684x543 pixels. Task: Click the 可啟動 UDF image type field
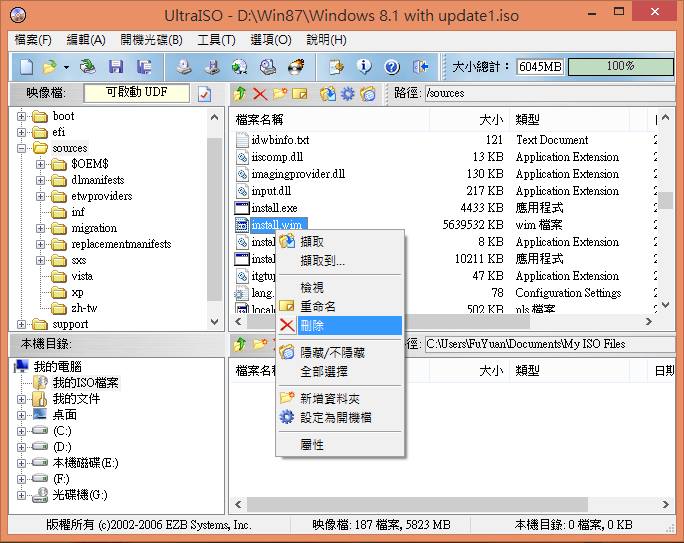point(137,93)
